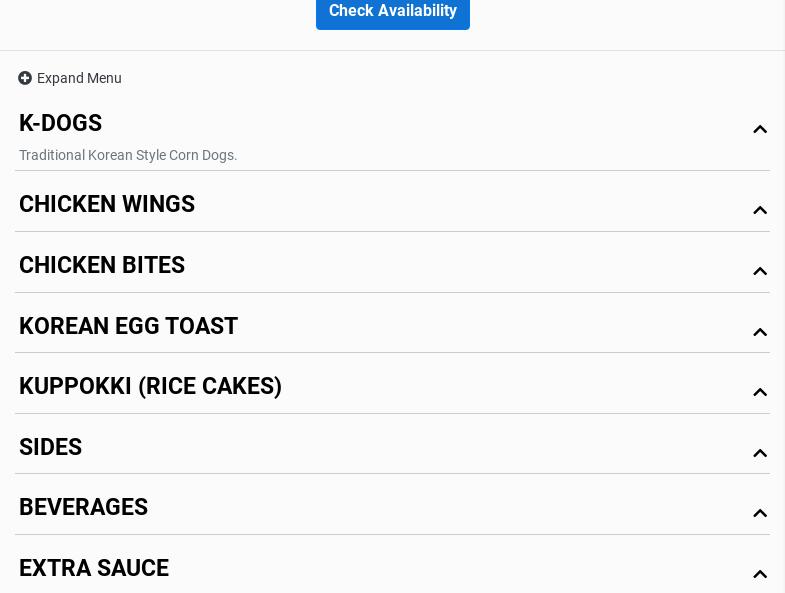The height and width of the screenshot is (593, 785).
Task: Open the KOREAN EGG TOAST heading
Action: point(128,326)
